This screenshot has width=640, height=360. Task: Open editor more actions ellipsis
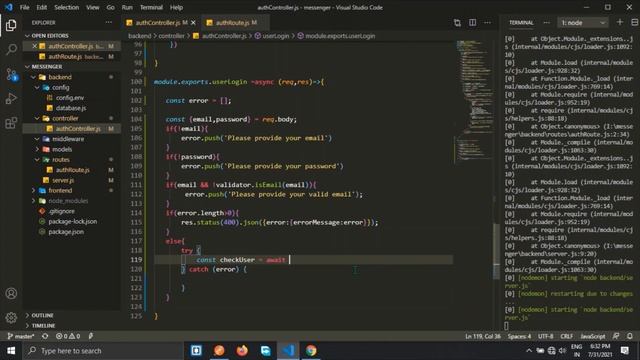[x=487, y=23]
